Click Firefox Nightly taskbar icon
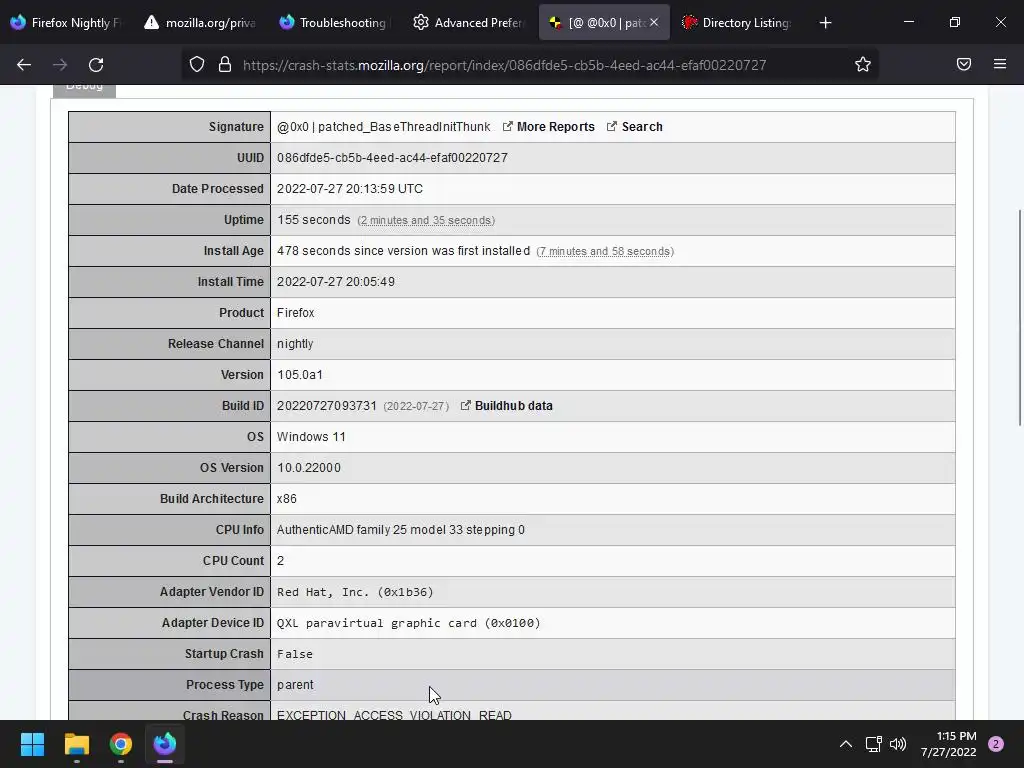1024x768 pixels. (165, 744)
